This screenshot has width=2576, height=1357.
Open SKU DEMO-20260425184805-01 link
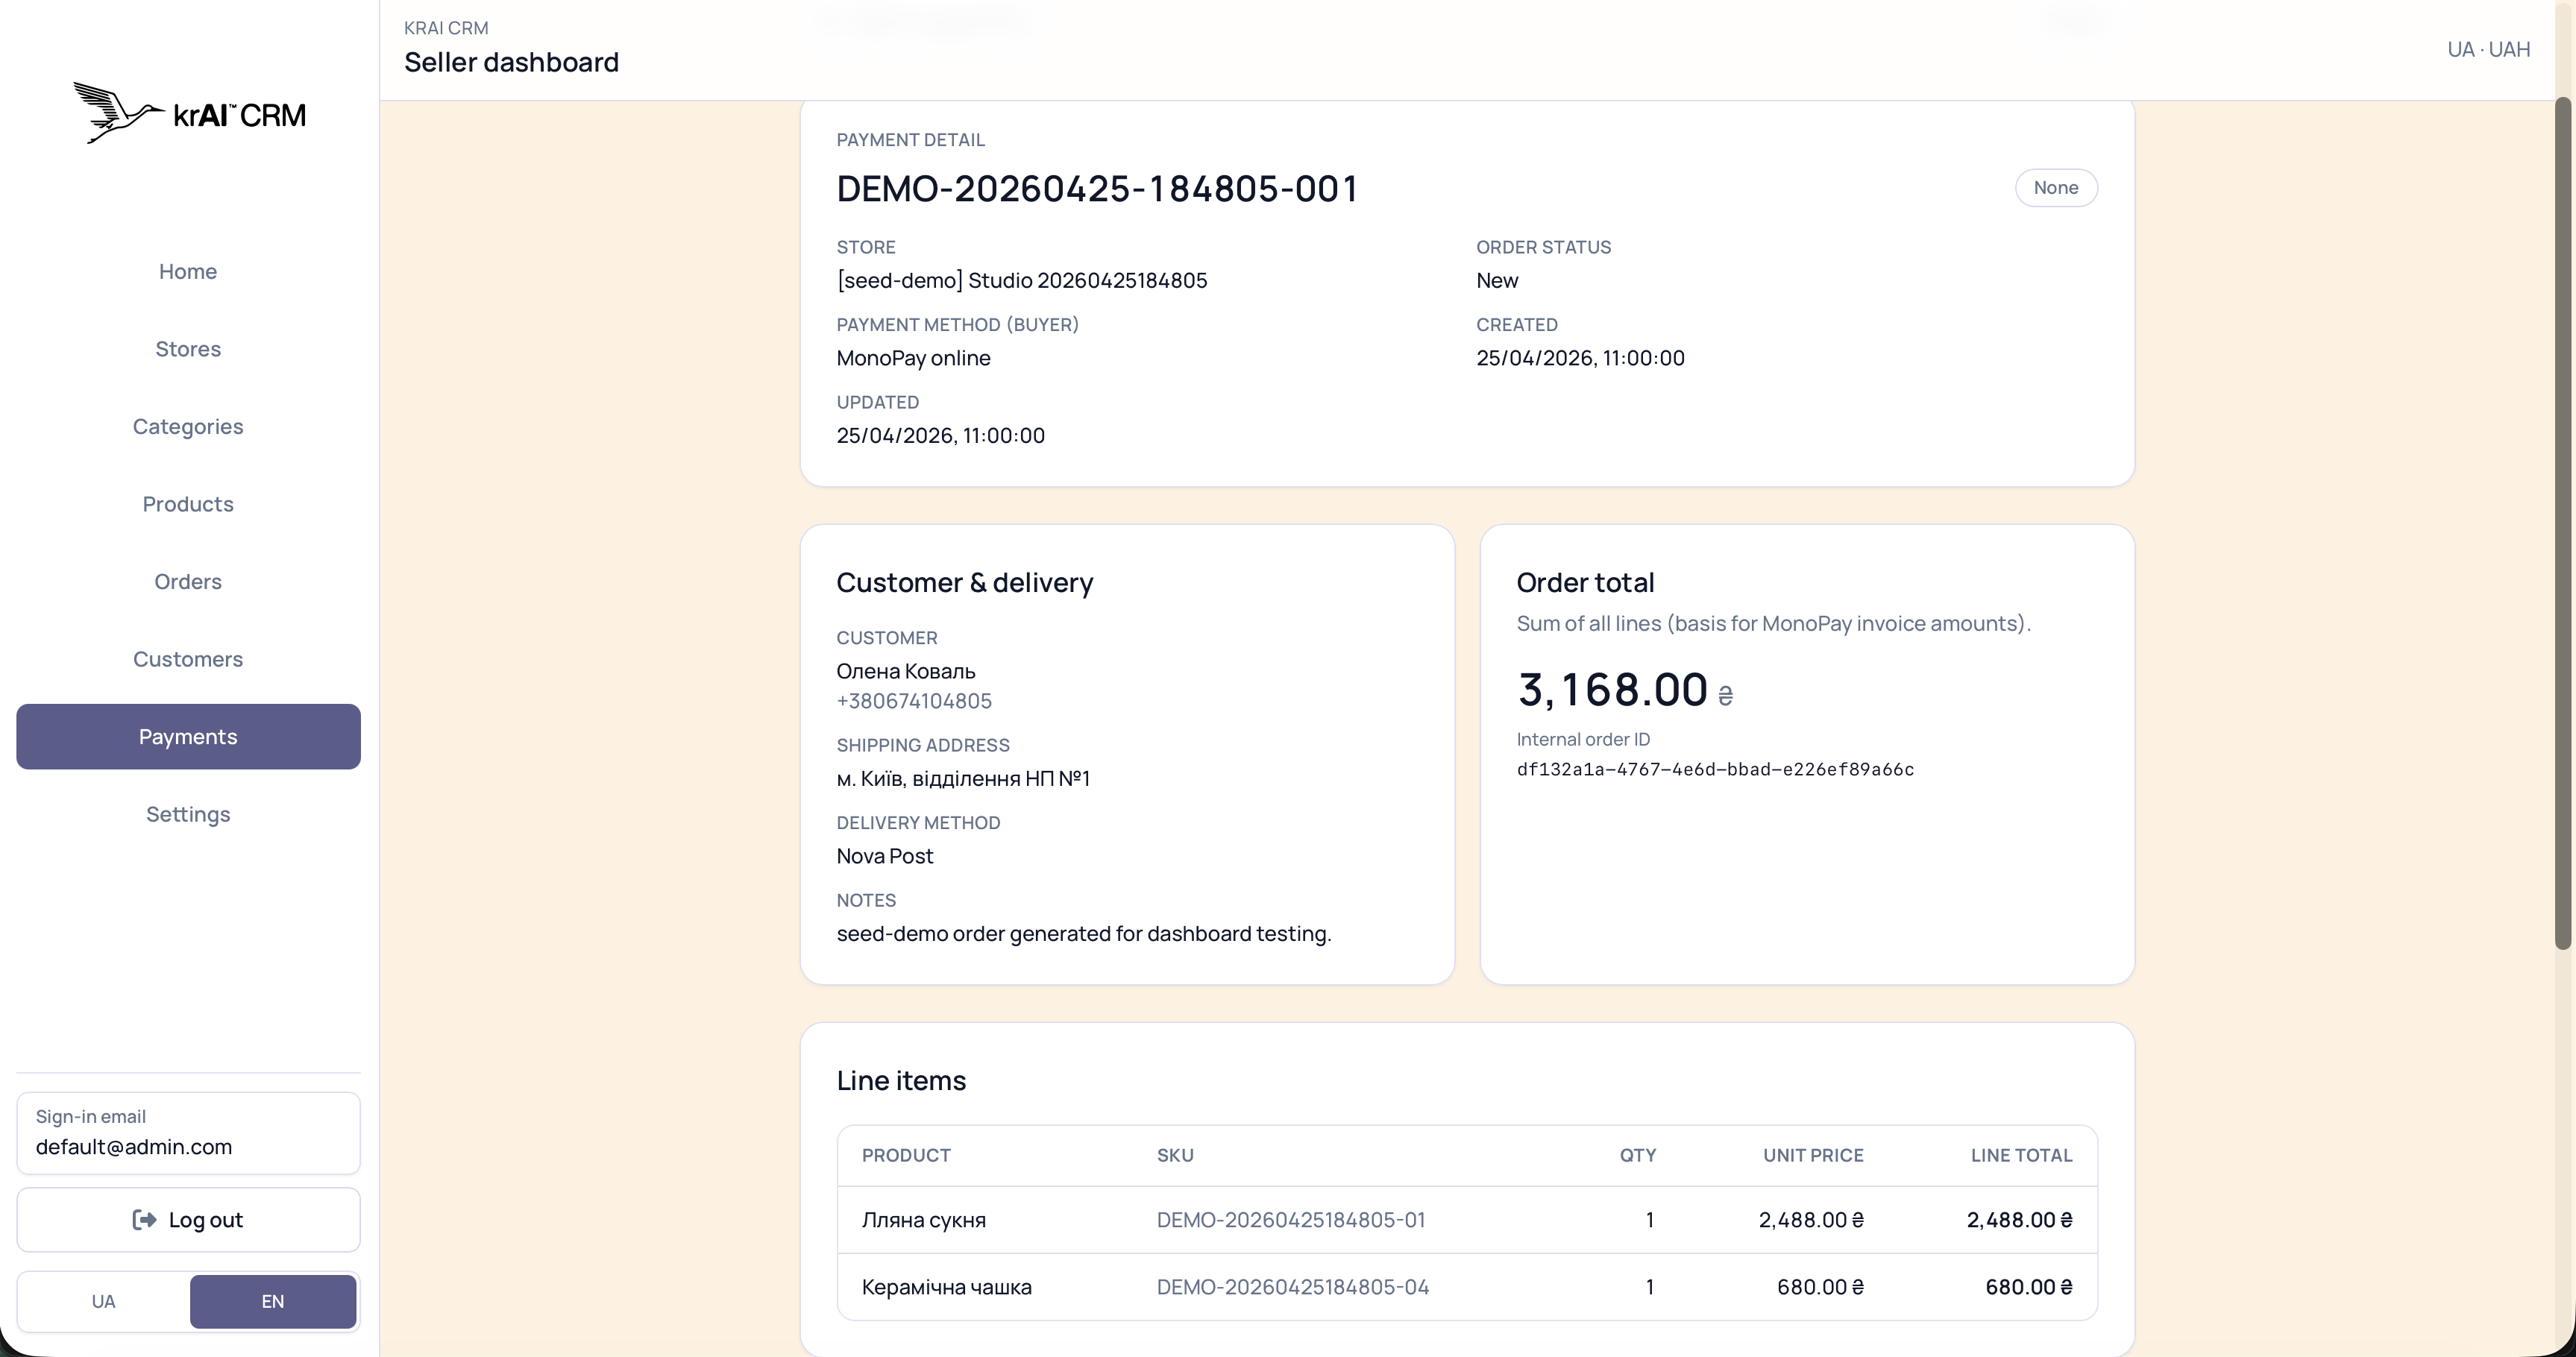(x=1291, y=1219)
